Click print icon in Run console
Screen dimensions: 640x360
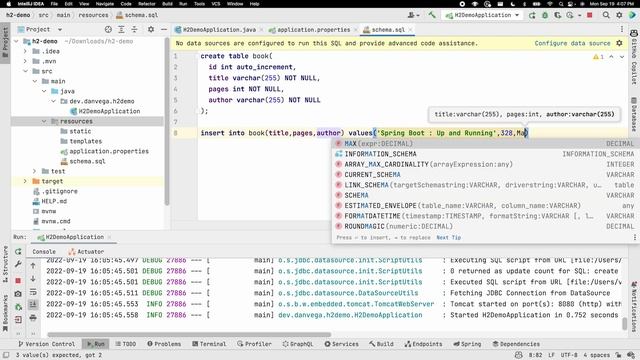(x=33, y=318)
